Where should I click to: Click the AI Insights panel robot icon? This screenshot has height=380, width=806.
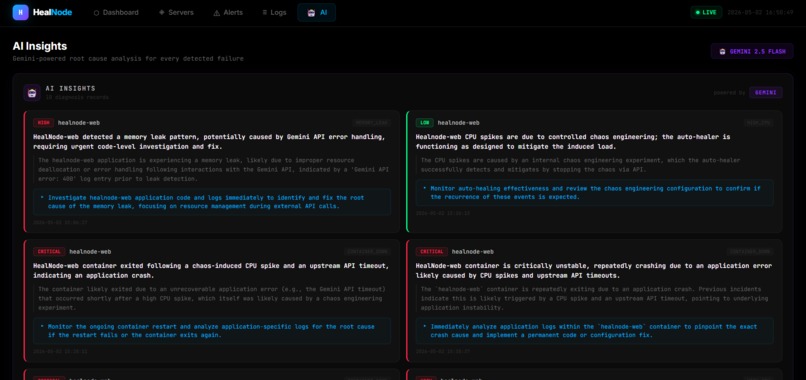click(x=32, y=93)
